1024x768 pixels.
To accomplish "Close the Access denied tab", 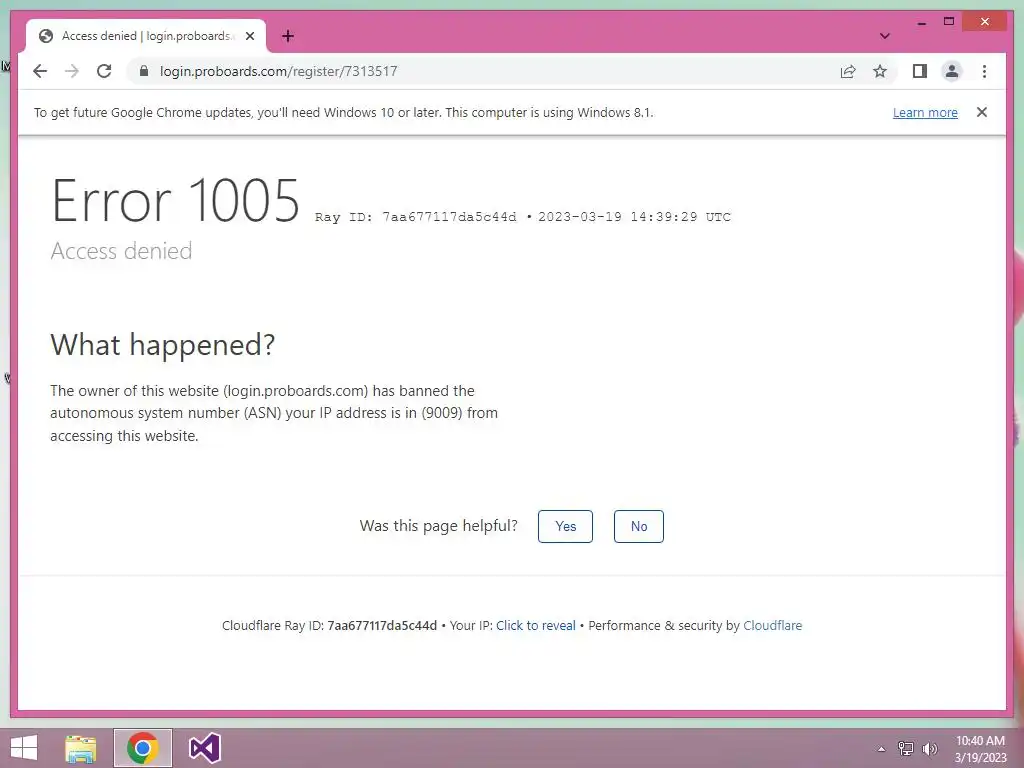I will pyautogui.click(x=249, y=36).
